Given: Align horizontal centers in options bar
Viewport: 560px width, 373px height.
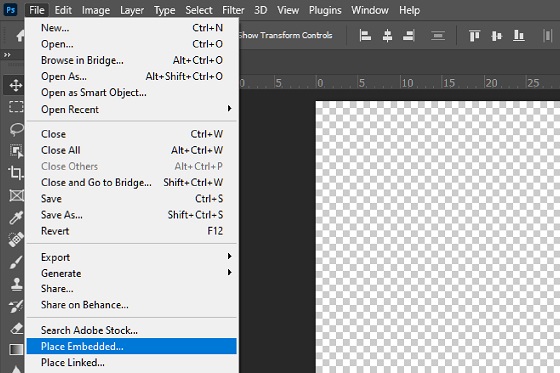Looking at the screenshot, I should (x=387, y=35).
